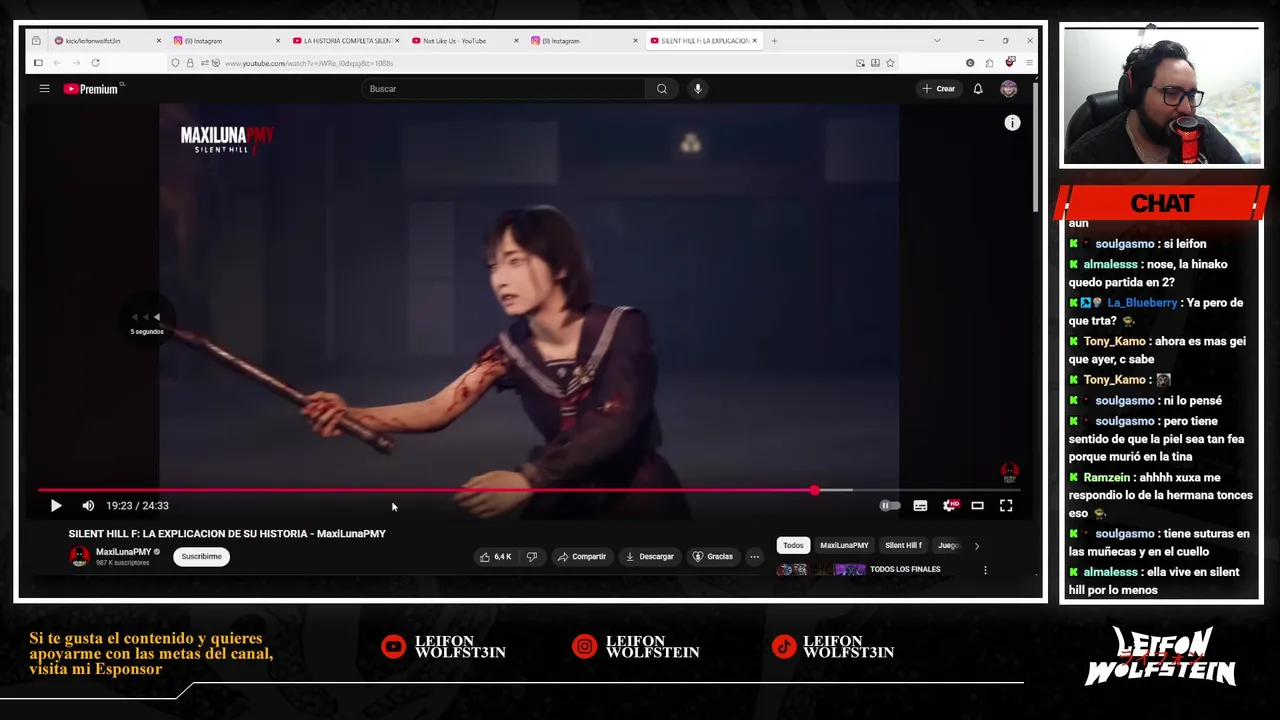Go to YouTube Premium home logo
Screen dimensions: 1280x720
click(x=91, y=89)
